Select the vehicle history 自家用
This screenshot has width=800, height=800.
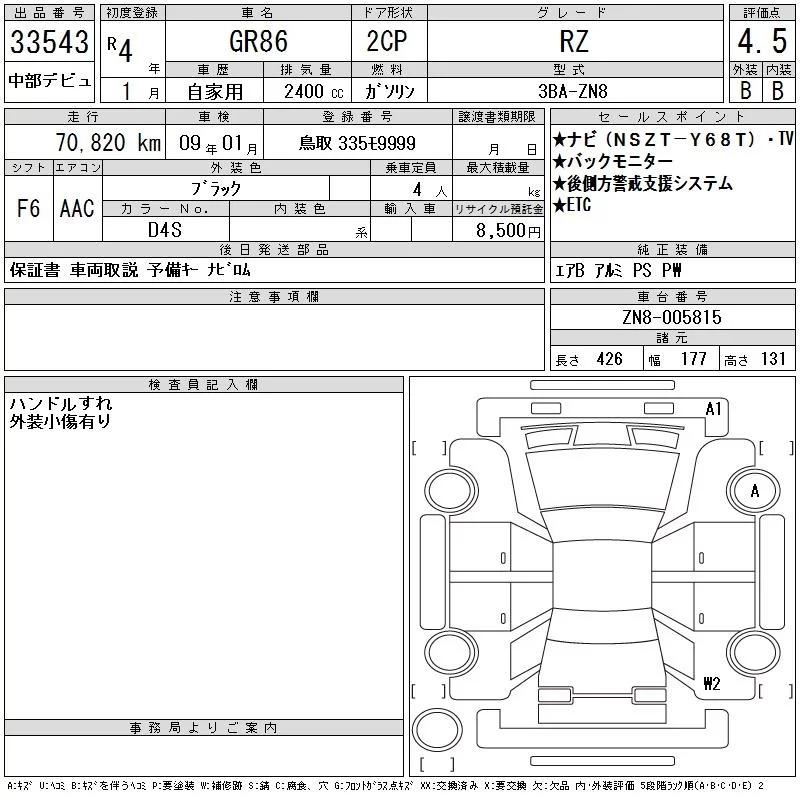[215, 92]
